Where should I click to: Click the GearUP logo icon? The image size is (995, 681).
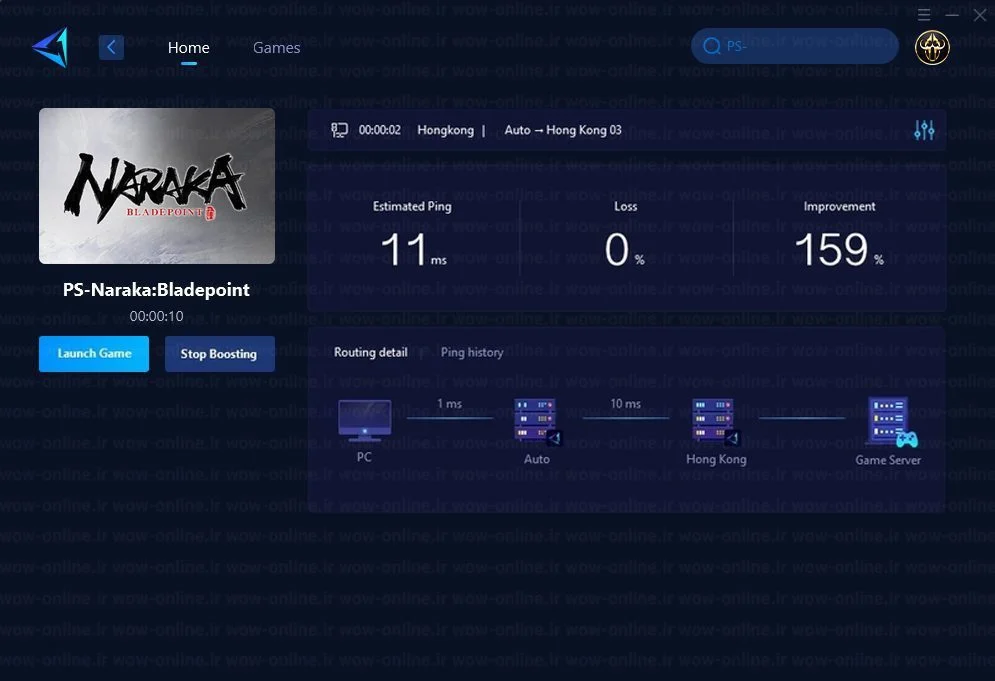50,47
